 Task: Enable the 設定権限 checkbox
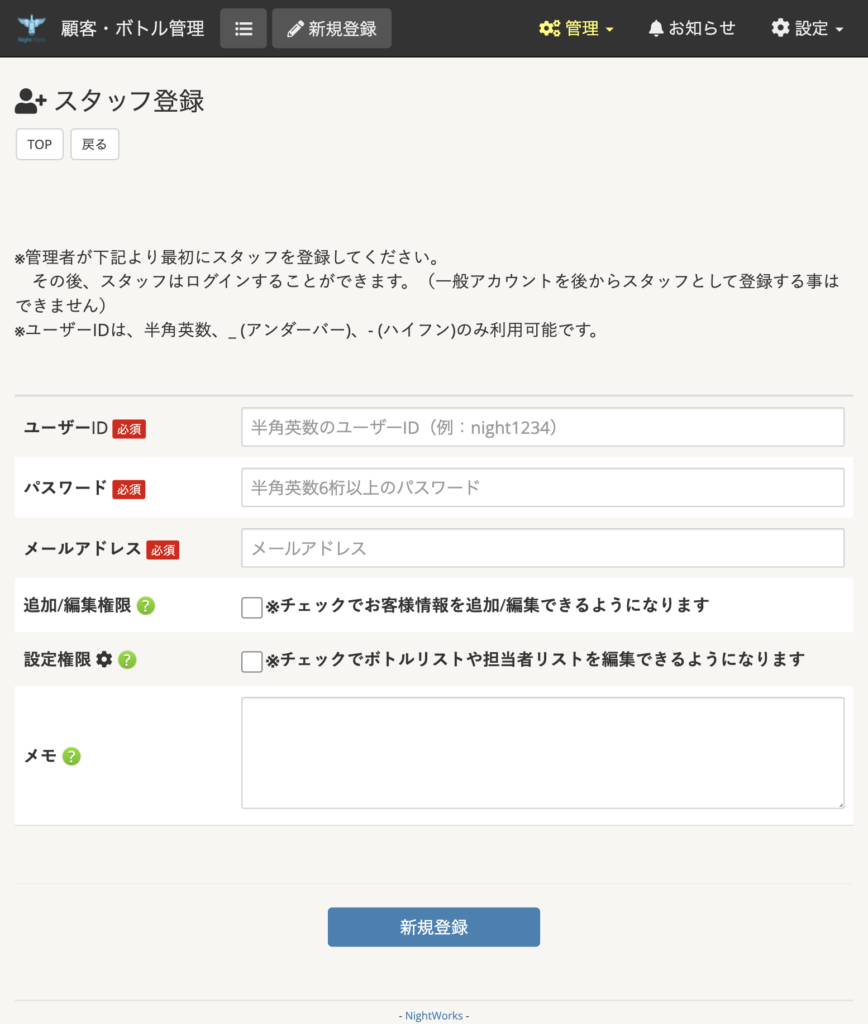coord(251,662)
